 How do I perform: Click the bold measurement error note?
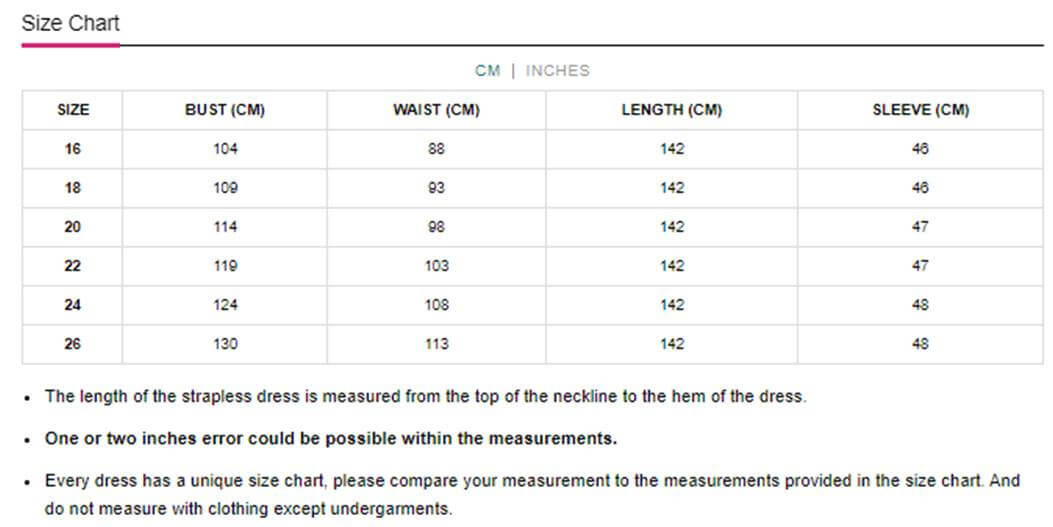331,439
